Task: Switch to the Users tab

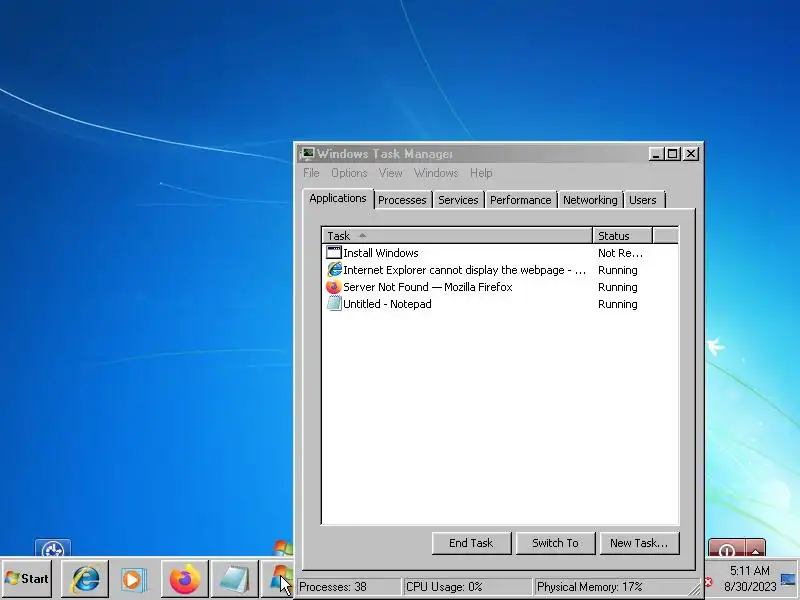Action: (x=643, y=200)
